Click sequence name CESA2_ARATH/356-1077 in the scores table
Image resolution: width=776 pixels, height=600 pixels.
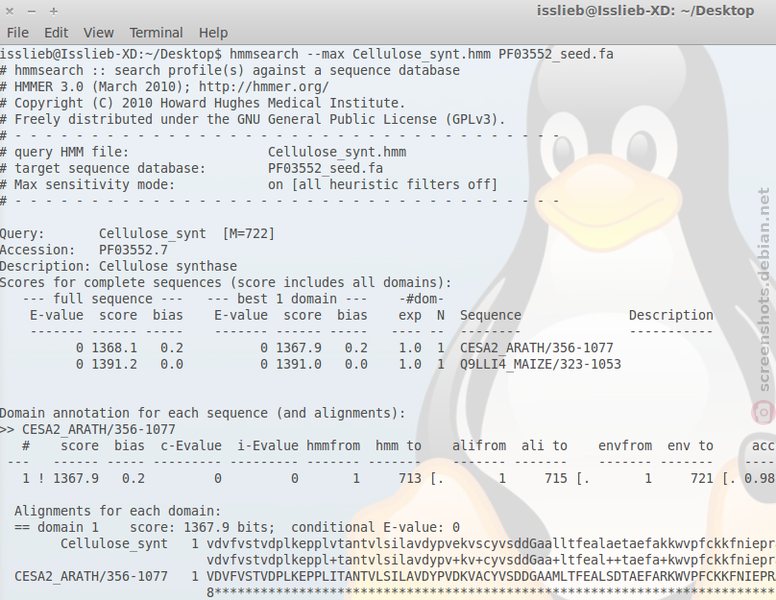536,348
